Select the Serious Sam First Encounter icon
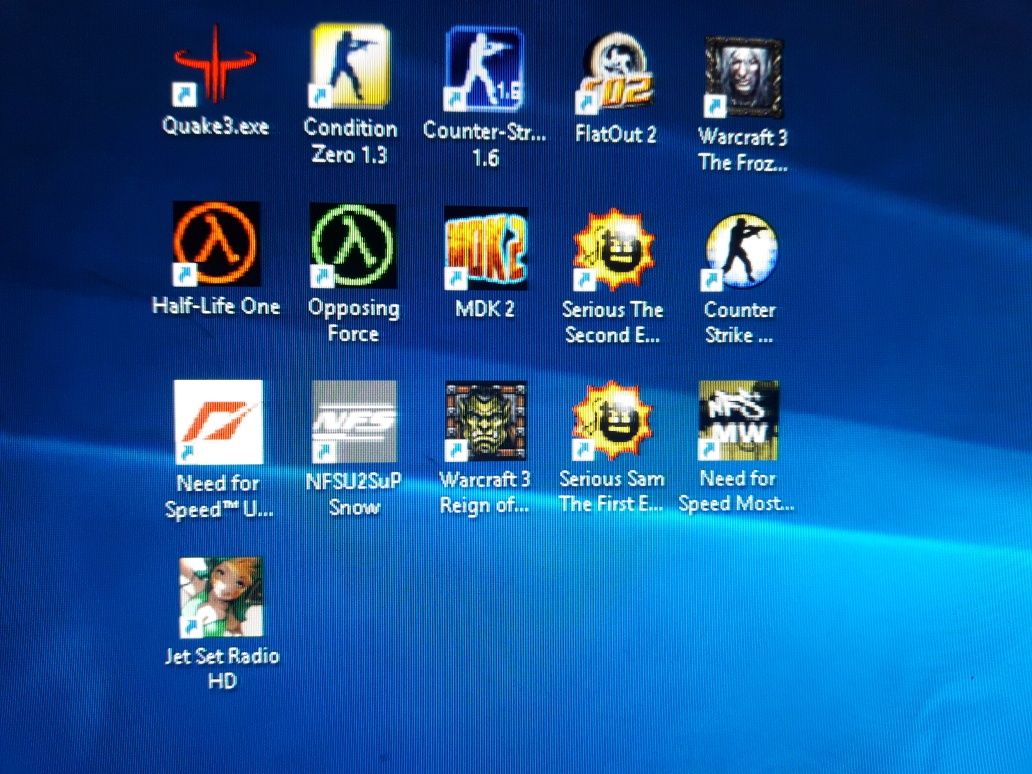Viewport: 1032px width, 774px height. pos(612,421)
